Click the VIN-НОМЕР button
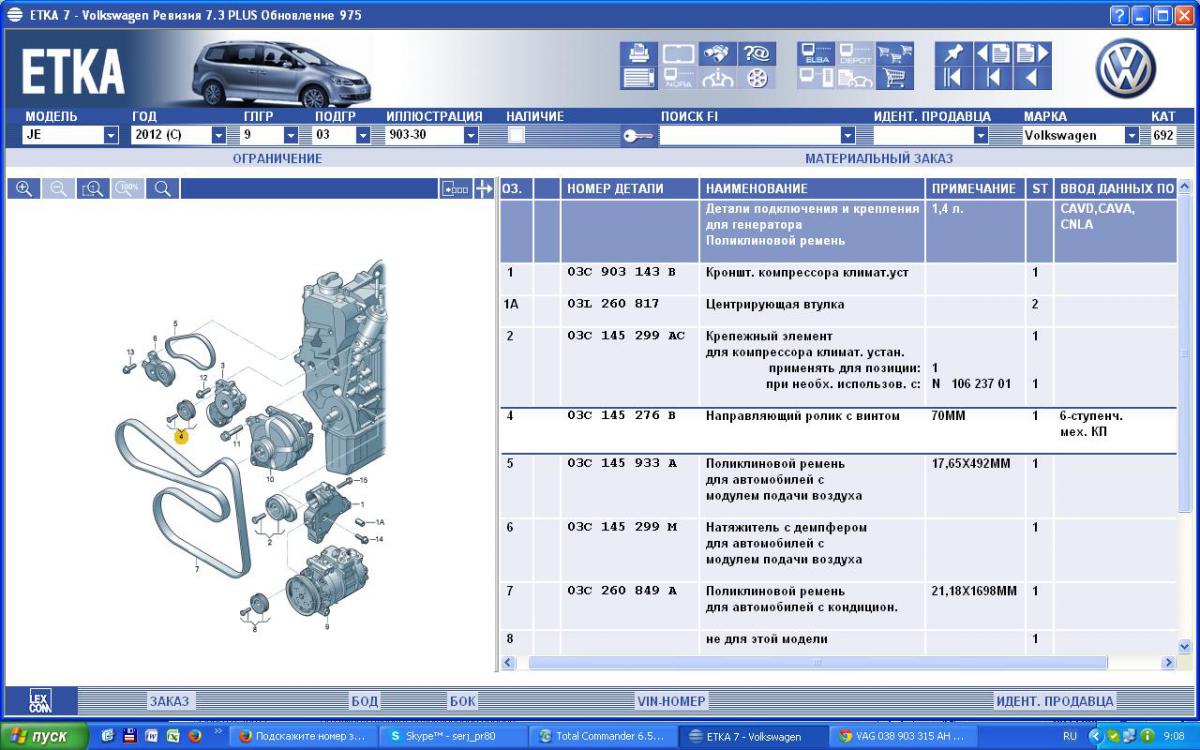Image resolution: width=1200 pixels, height=750 pixels. (671, 701)
